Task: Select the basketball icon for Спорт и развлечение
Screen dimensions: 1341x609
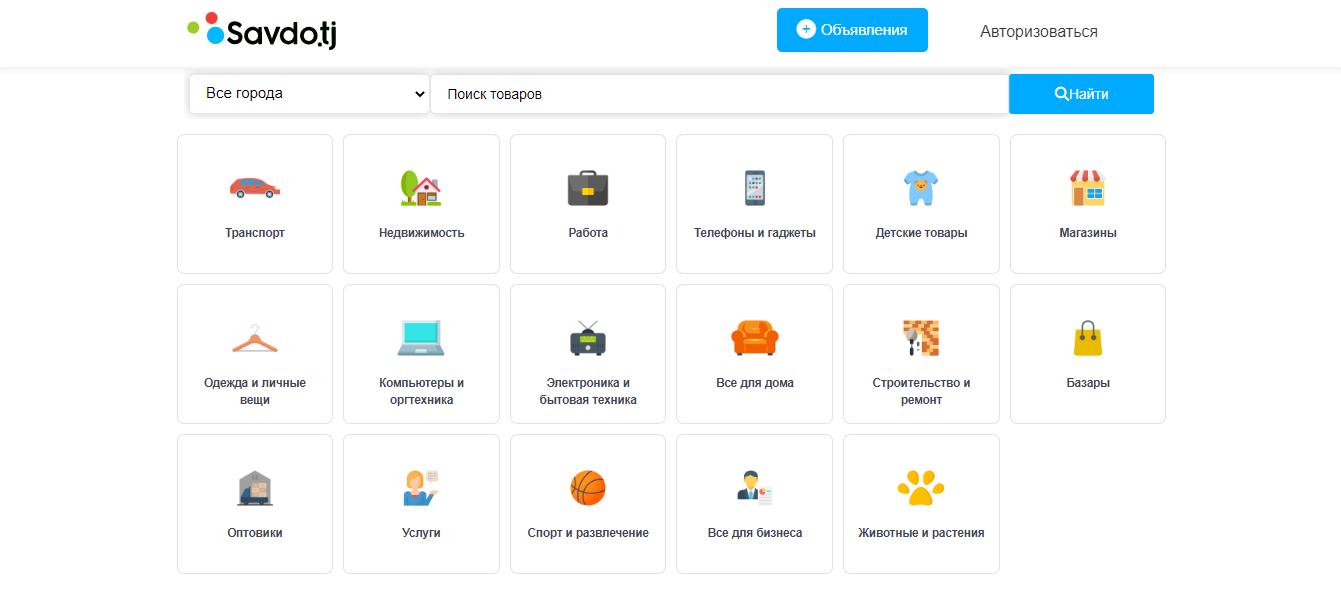Action: pyautogui.click(x=587, y=487)
